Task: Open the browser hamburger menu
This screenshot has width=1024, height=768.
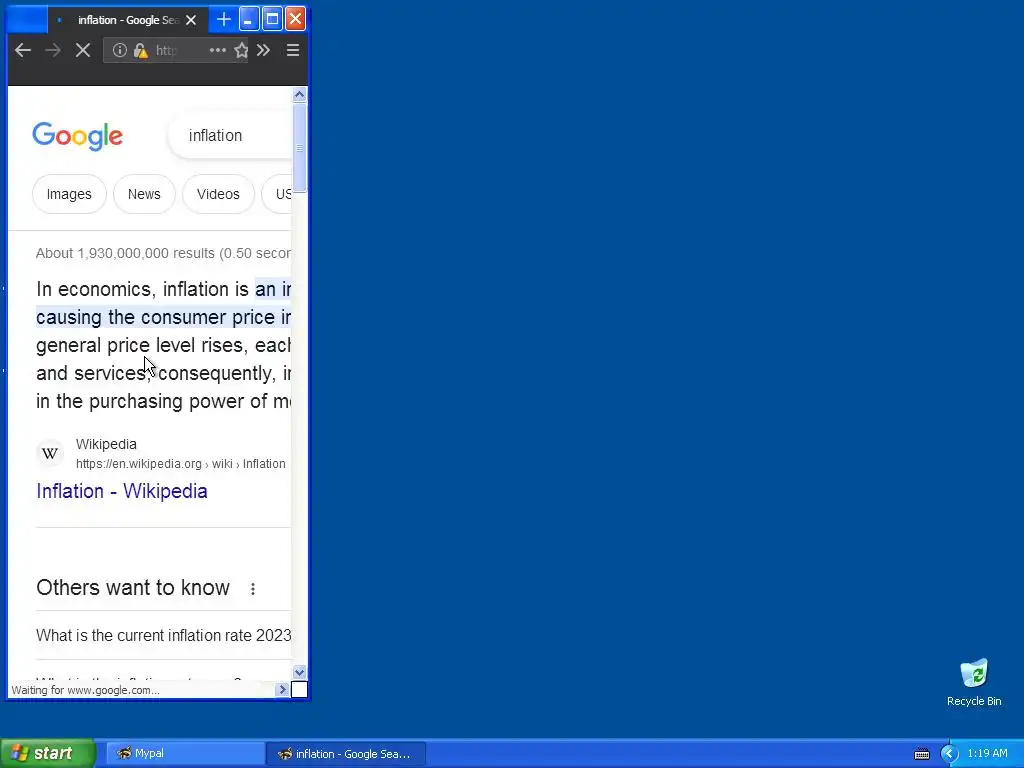Action: click(293, 50)
